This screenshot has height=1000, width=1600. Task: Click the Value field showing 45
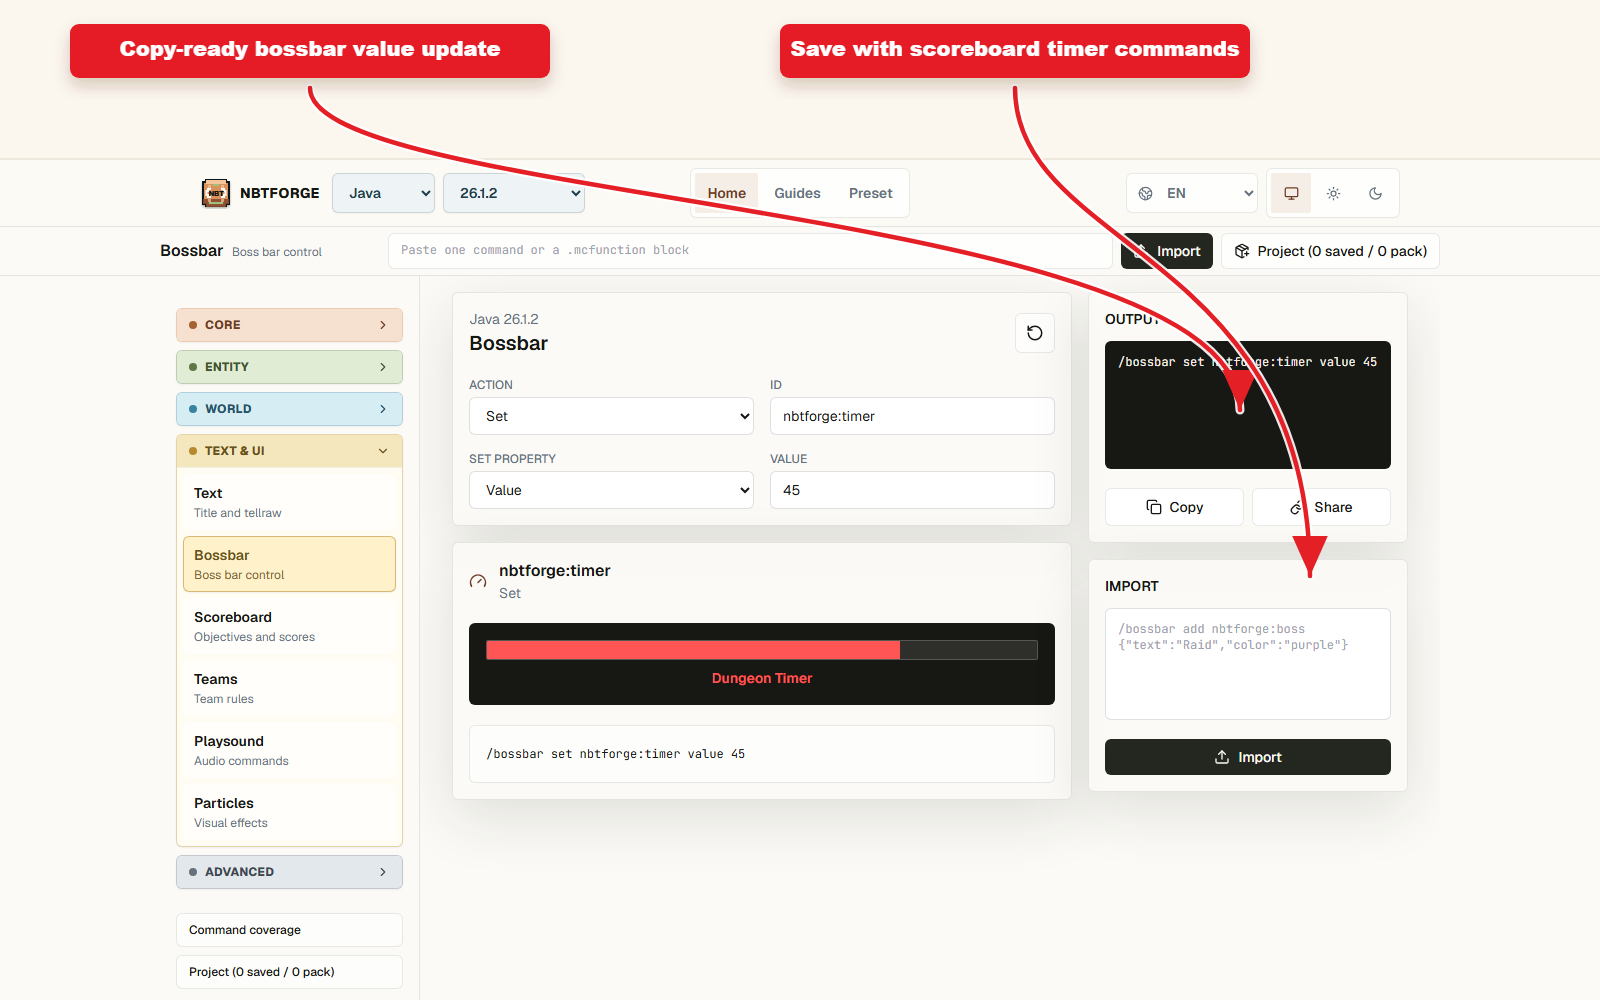(912, 490)
